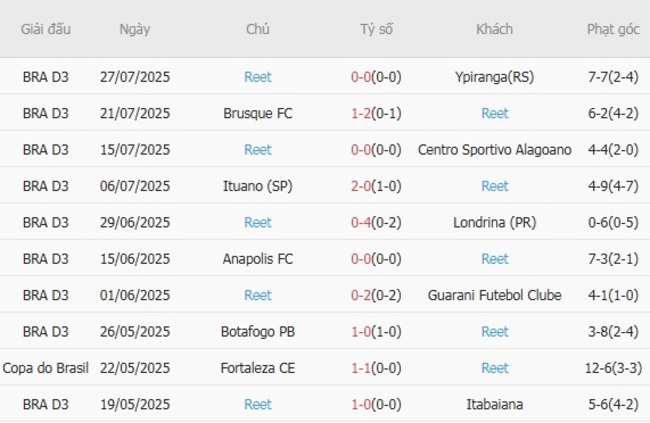Click the Ngày column header
The width and height of the screenshot is (650, 423).
click(135, 29)
